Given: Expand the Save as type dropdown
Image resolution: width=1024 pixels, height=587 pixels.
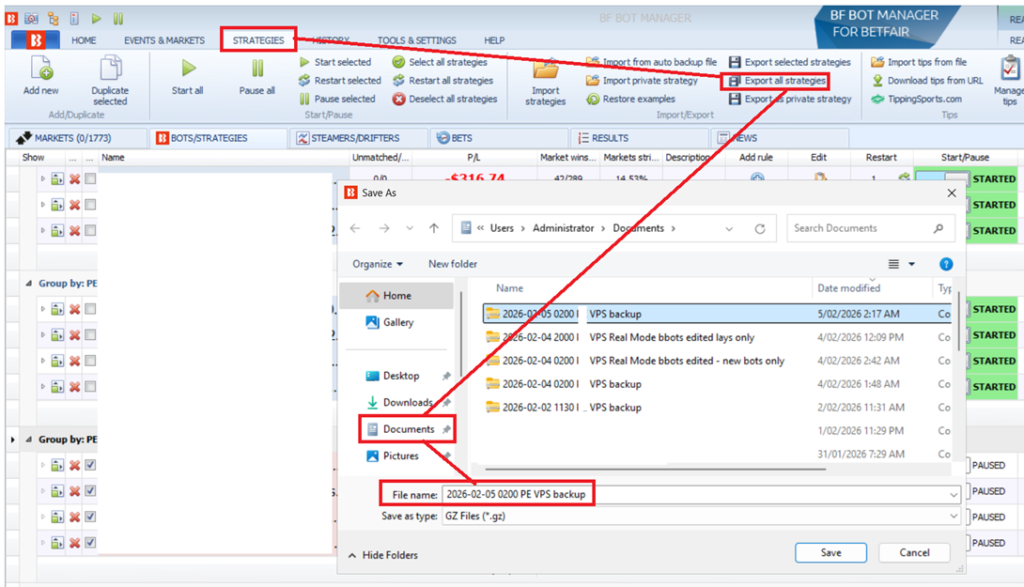Looking at the screenshot, I should coord(954,516).
